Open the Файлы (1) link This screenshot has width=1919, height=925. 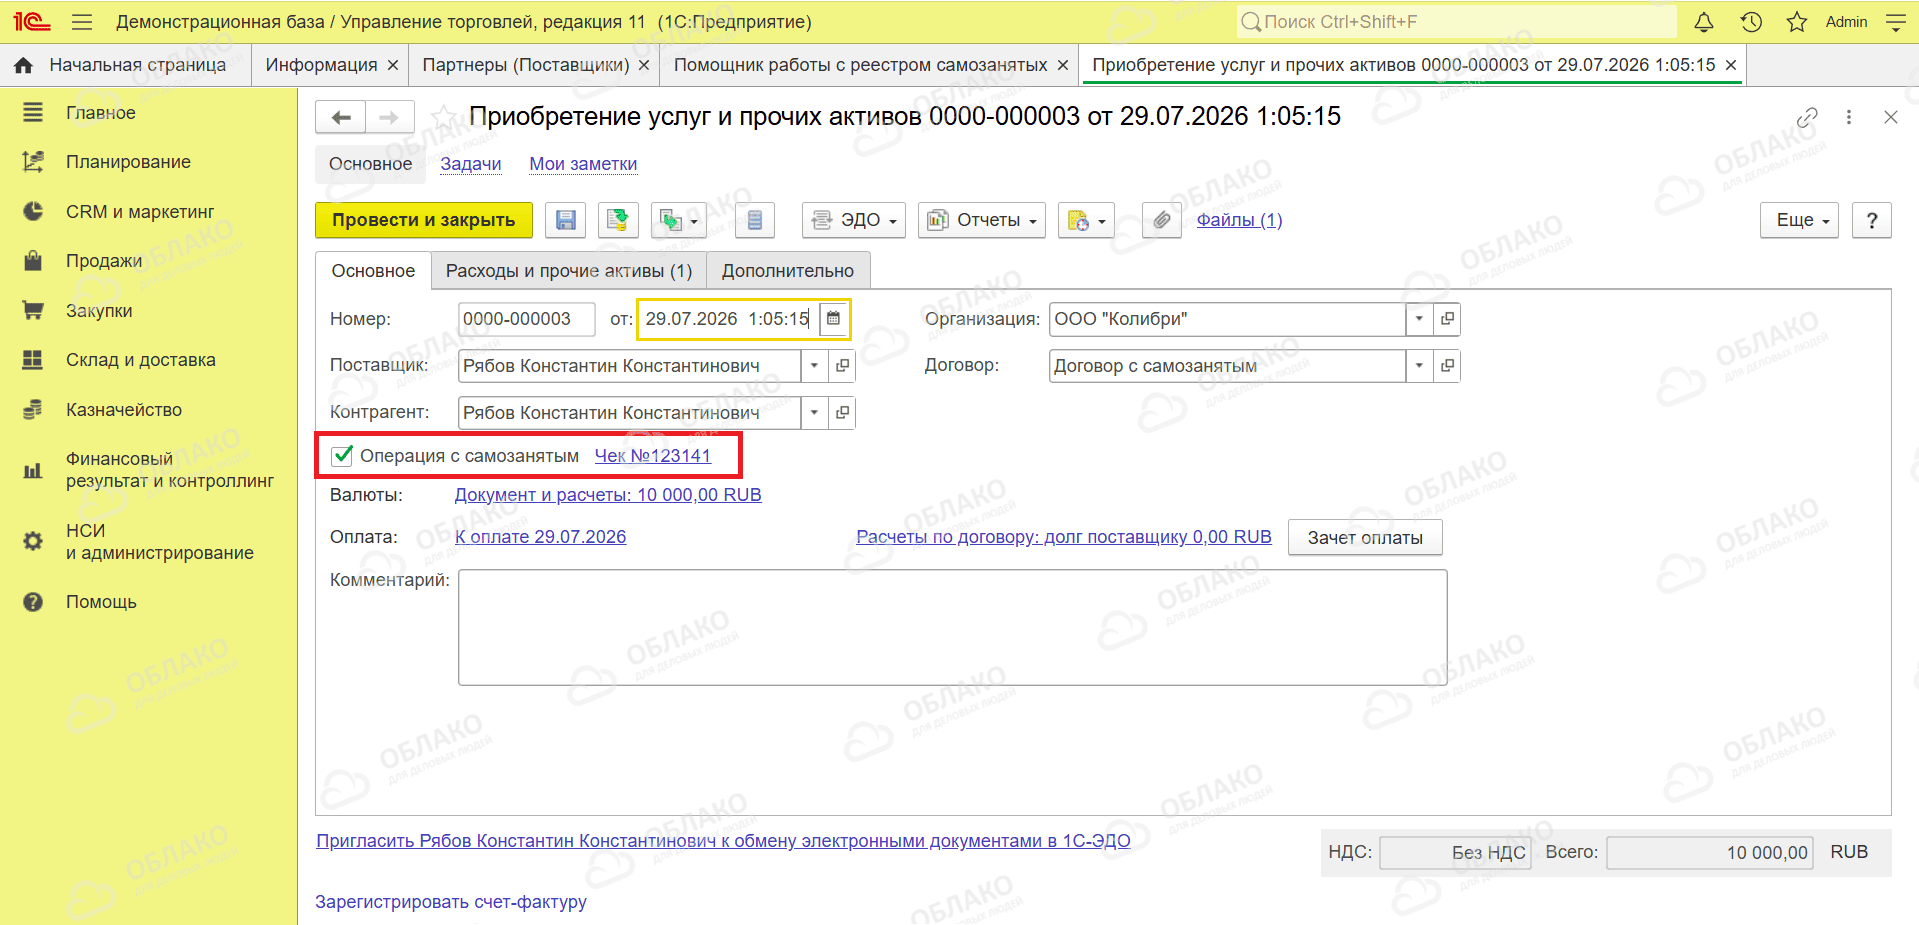[1239, 220]
